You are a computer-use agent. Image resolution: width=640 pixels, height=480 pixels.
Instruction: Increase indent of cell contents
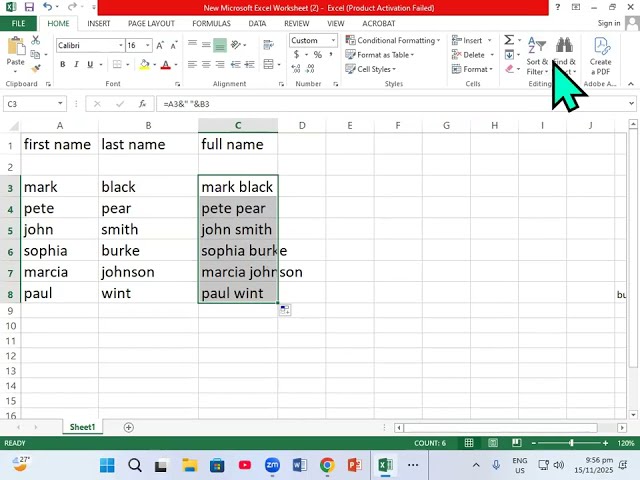tap(249, 64)
